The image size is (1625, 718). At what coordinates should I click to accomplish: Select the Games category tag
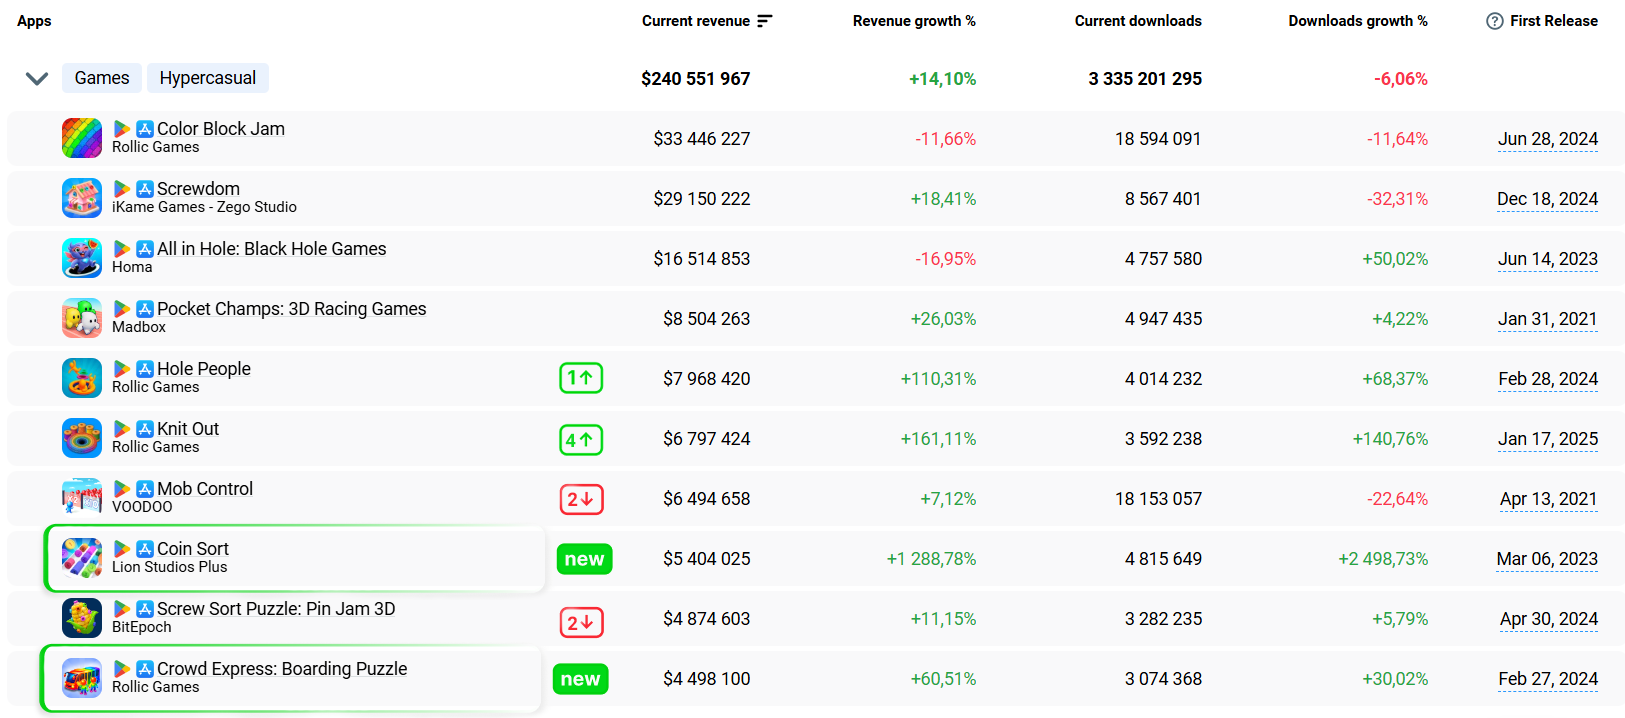click(x=102, y=78)
